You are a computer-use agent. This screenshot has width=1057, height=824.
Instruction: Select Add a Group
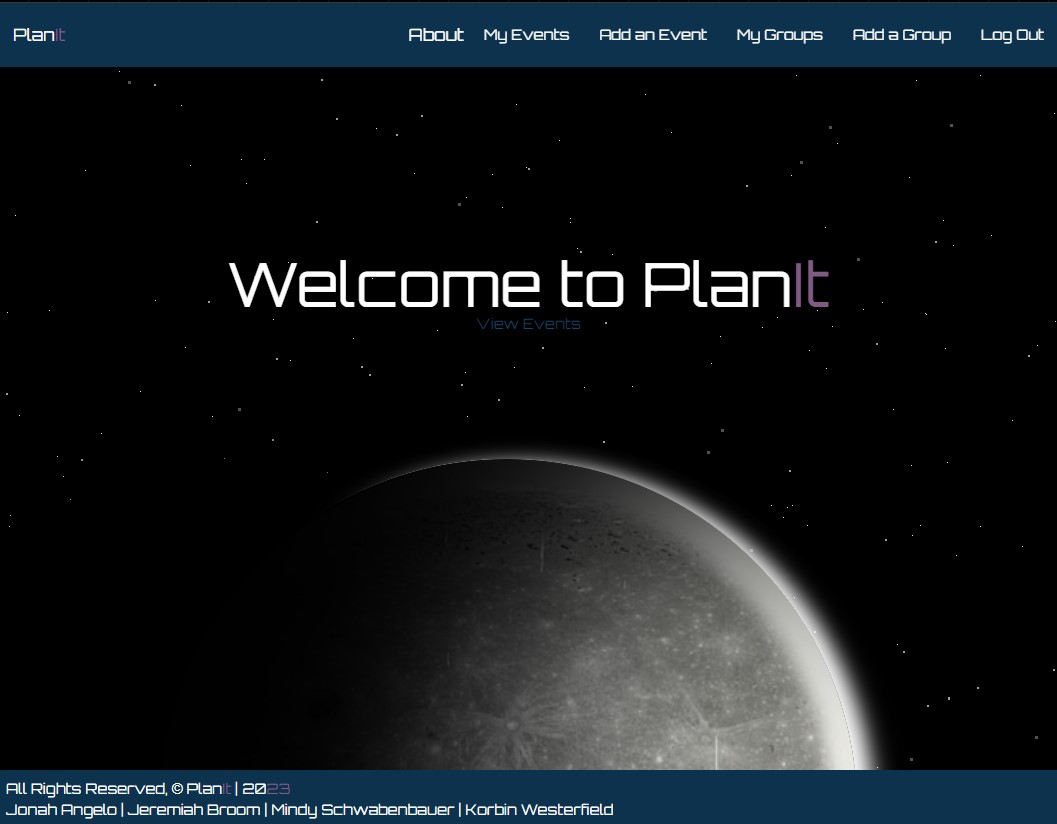point(902,35)
